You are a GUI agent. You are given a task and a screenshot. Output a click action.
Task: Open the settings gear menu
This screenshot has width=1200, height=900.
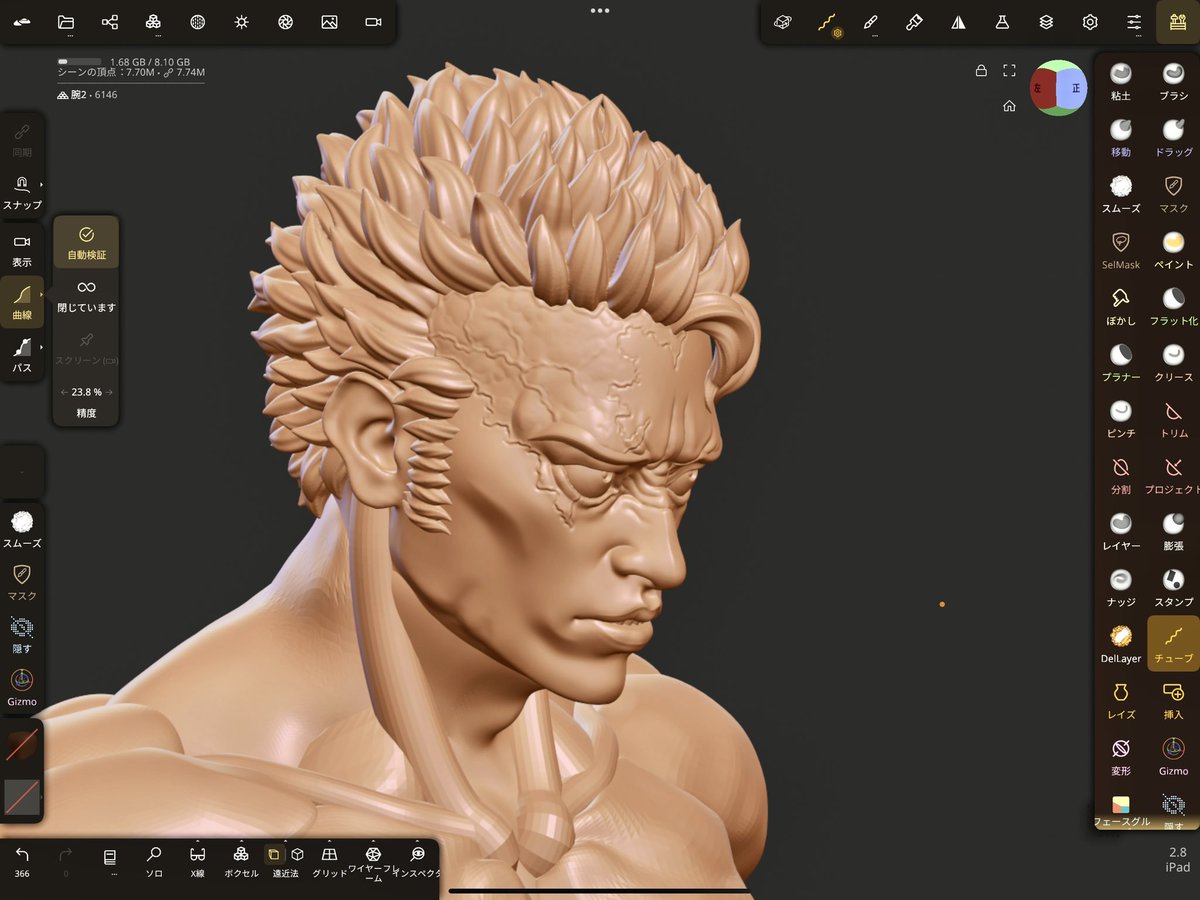(x=1090, y=22)
